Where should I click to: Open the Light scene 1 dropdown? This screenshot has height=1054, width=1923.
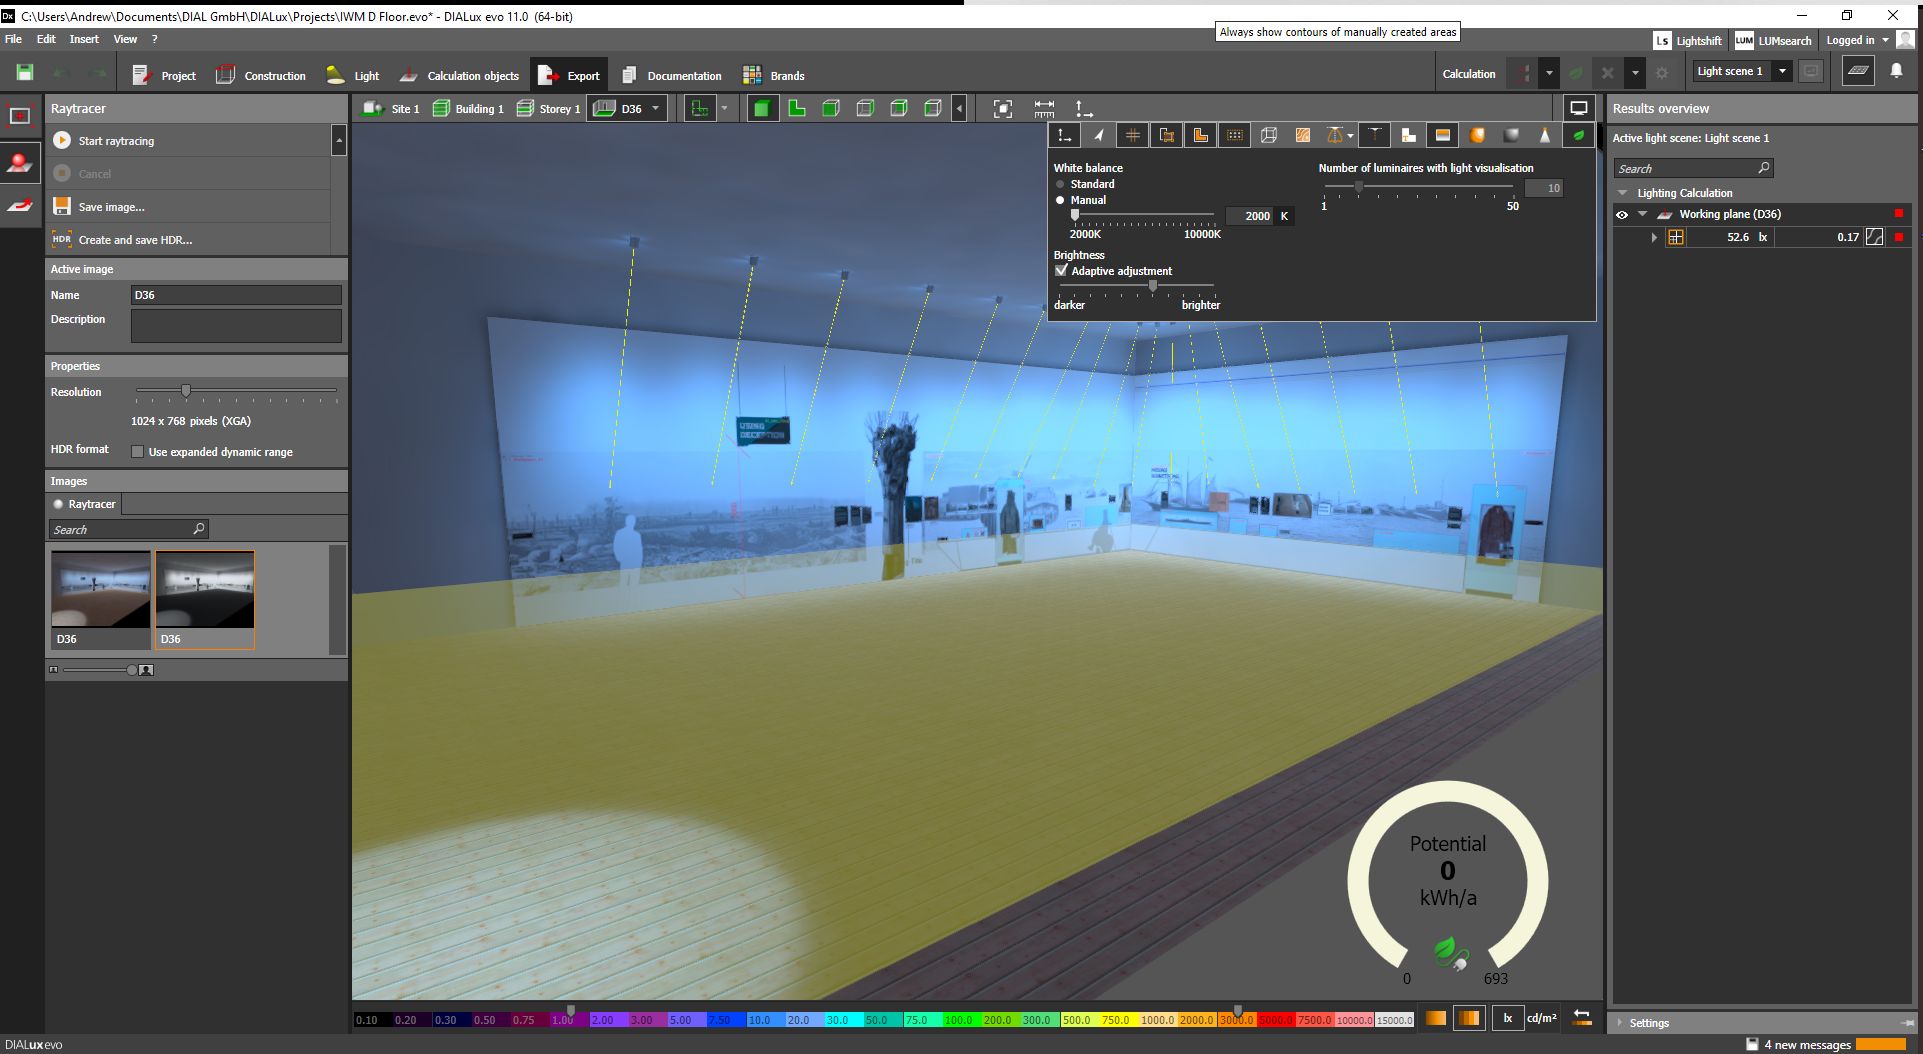click(x=1782, y=71)
